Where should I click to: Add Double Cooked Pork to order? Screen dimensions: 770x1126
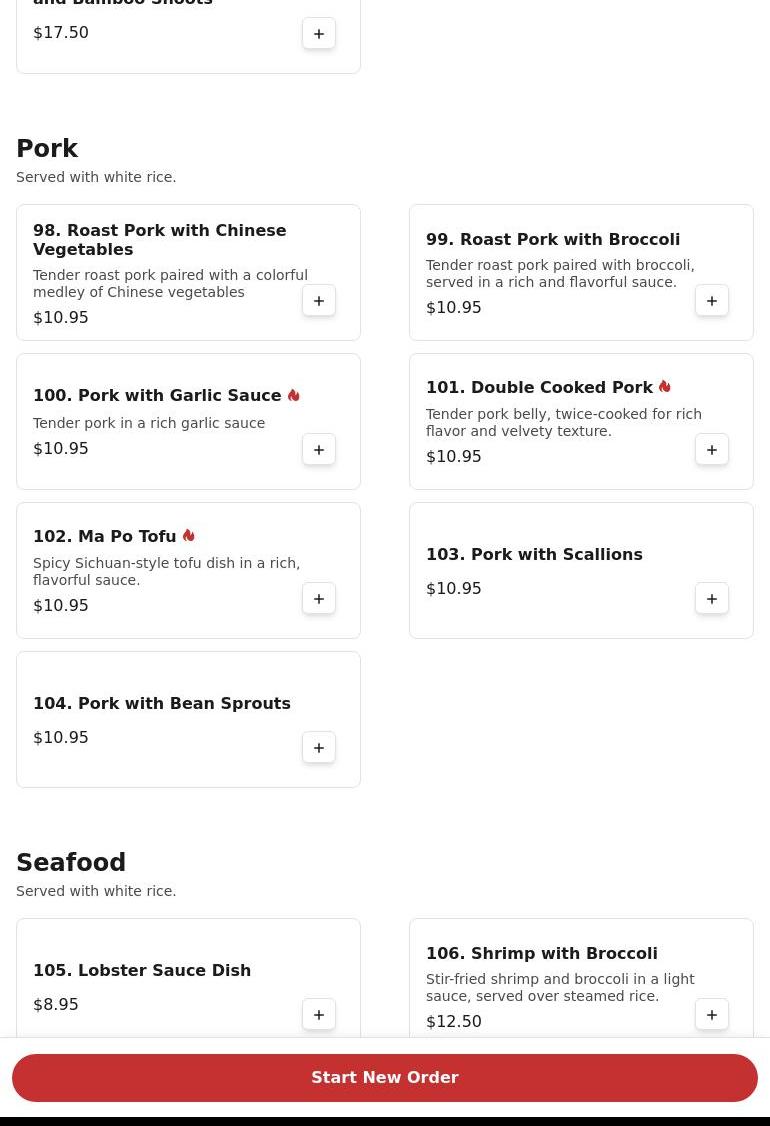coord(712,450)
